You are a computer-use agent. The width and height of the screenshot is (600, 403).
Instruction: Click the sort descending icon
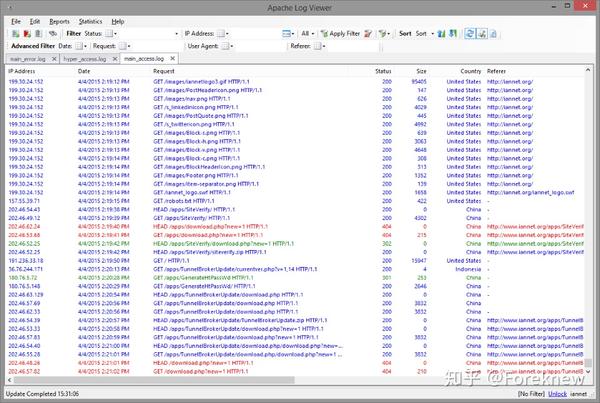click(x=453, y=34)
